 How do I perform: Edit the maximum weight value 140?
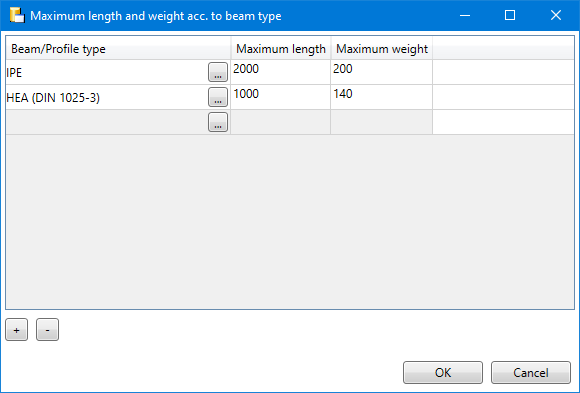(x=381, y=97)
